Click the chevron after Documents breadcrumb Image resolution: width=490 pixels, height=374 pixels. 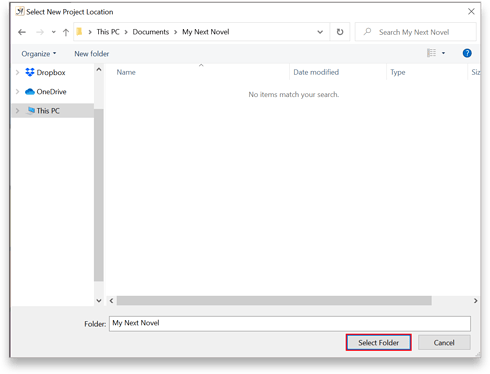point(175,32)
